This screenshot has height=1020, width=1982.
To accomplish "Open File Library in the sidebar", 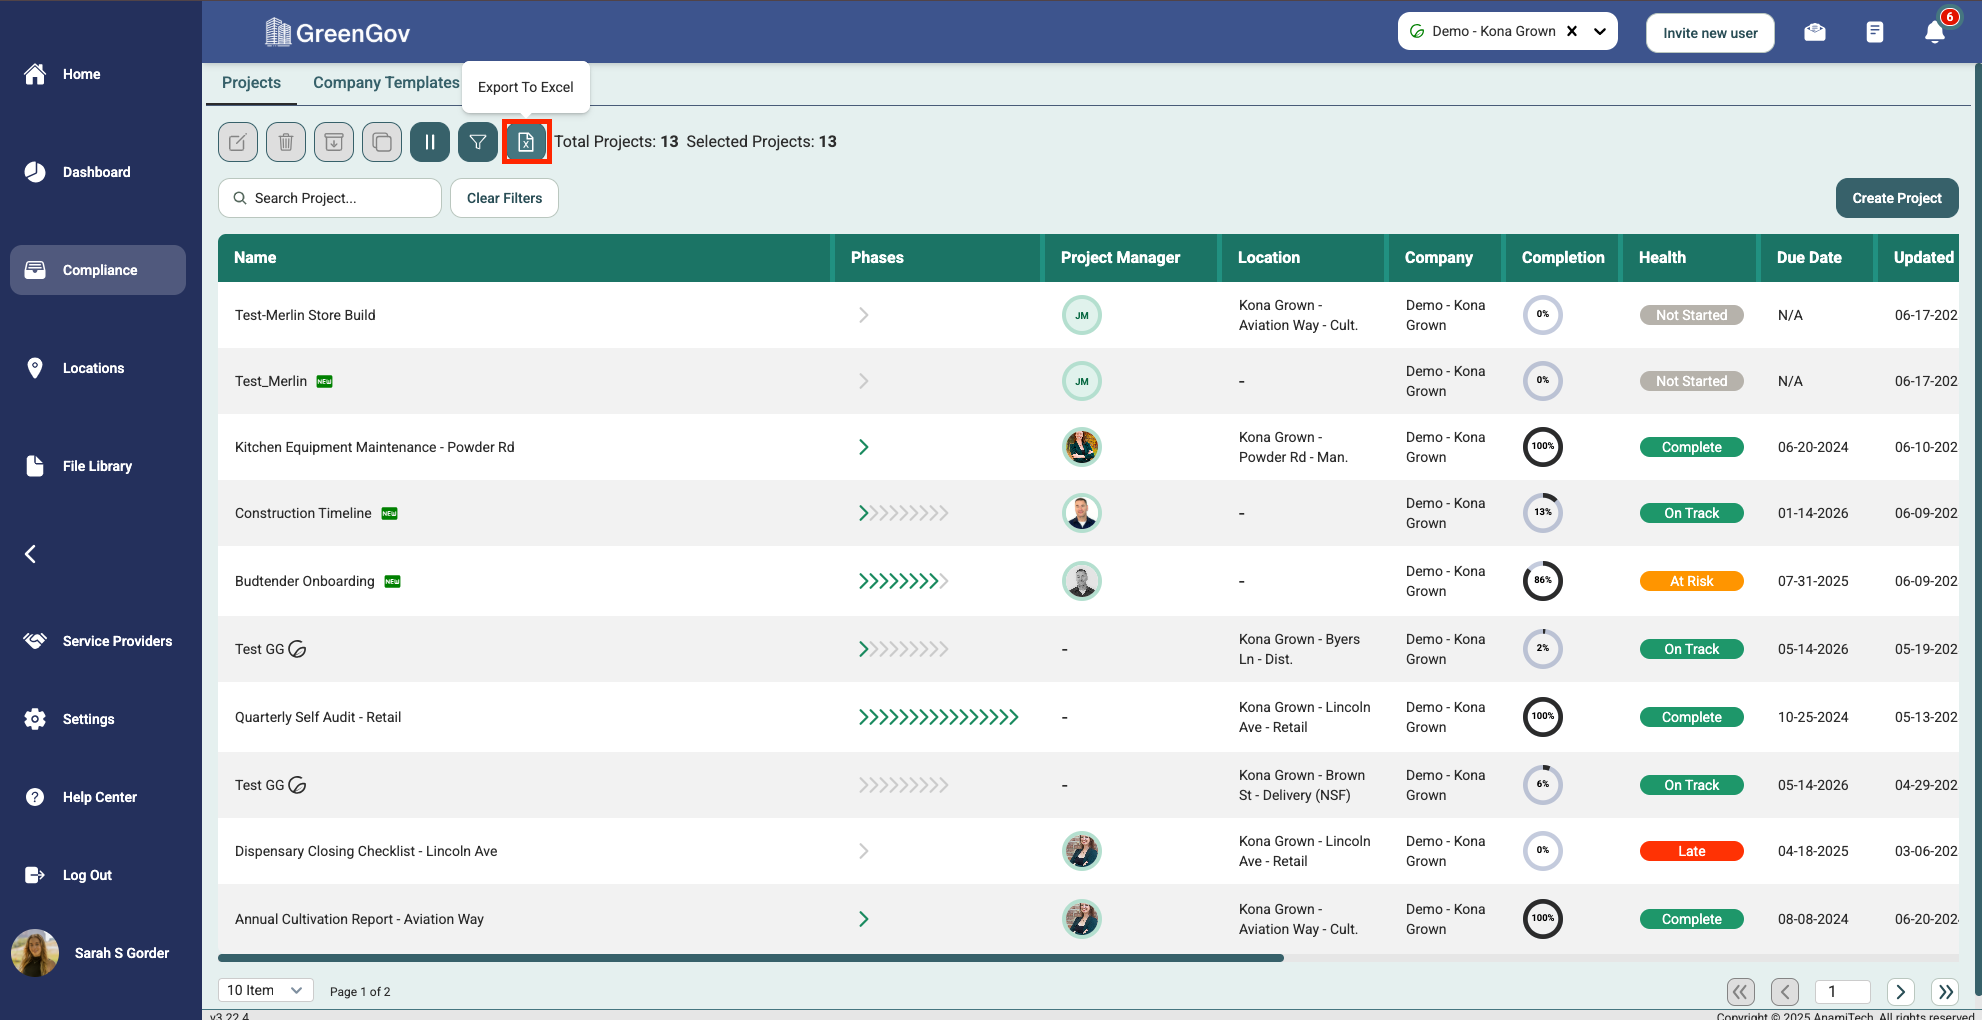I will pos(78,466).
